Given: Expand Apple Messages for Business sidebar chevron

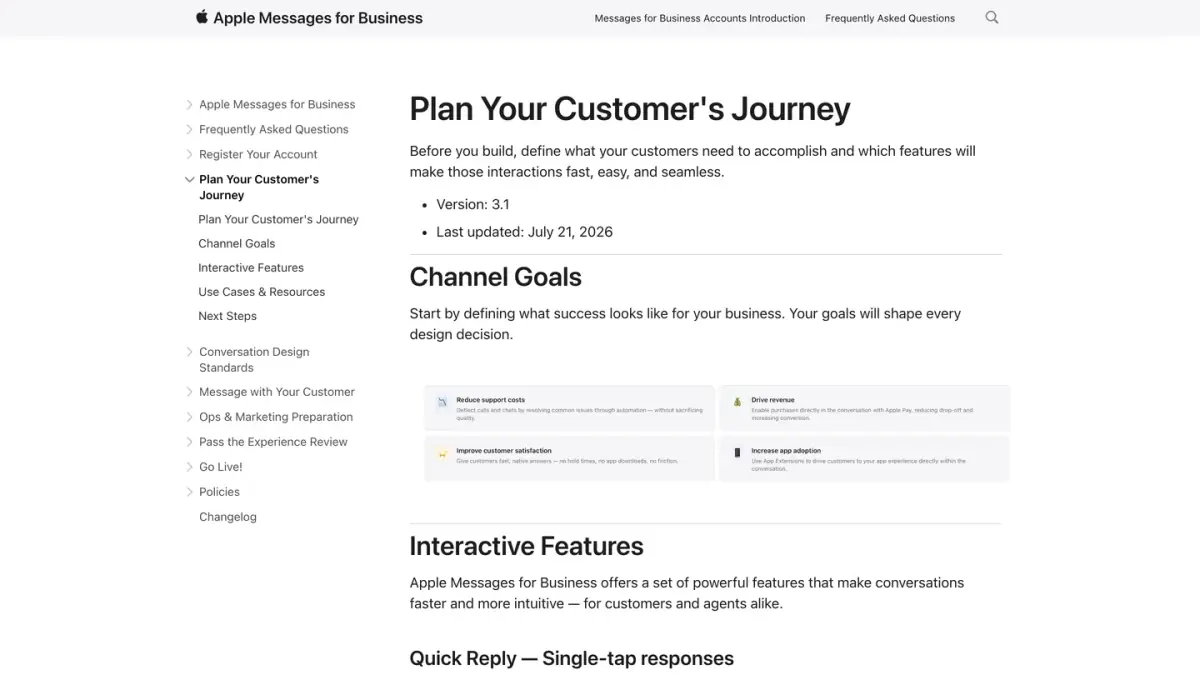Looking at the screenshot, I should (190, 104).
